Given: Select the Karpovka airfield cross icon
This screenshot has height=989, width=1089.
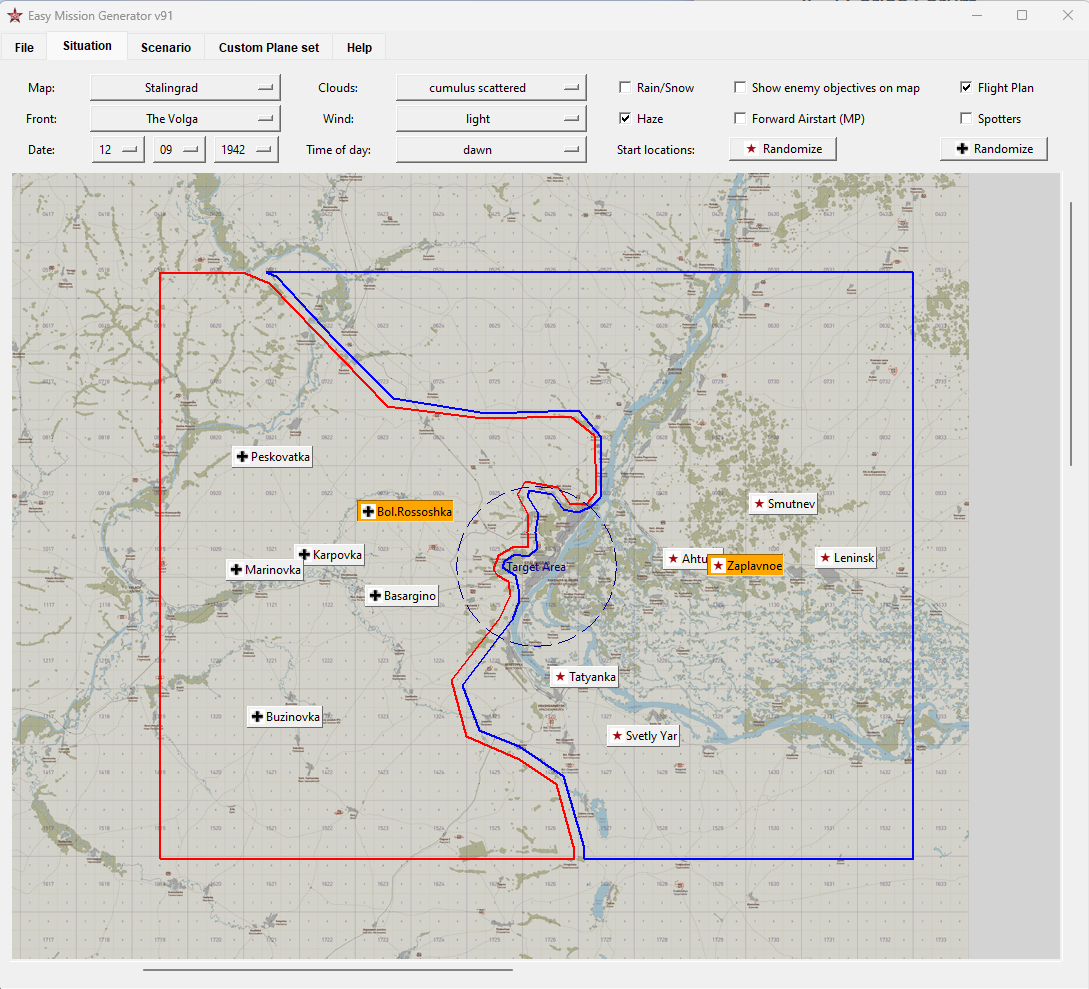Looking at the screenshot, I should click(x=329, y=554).
